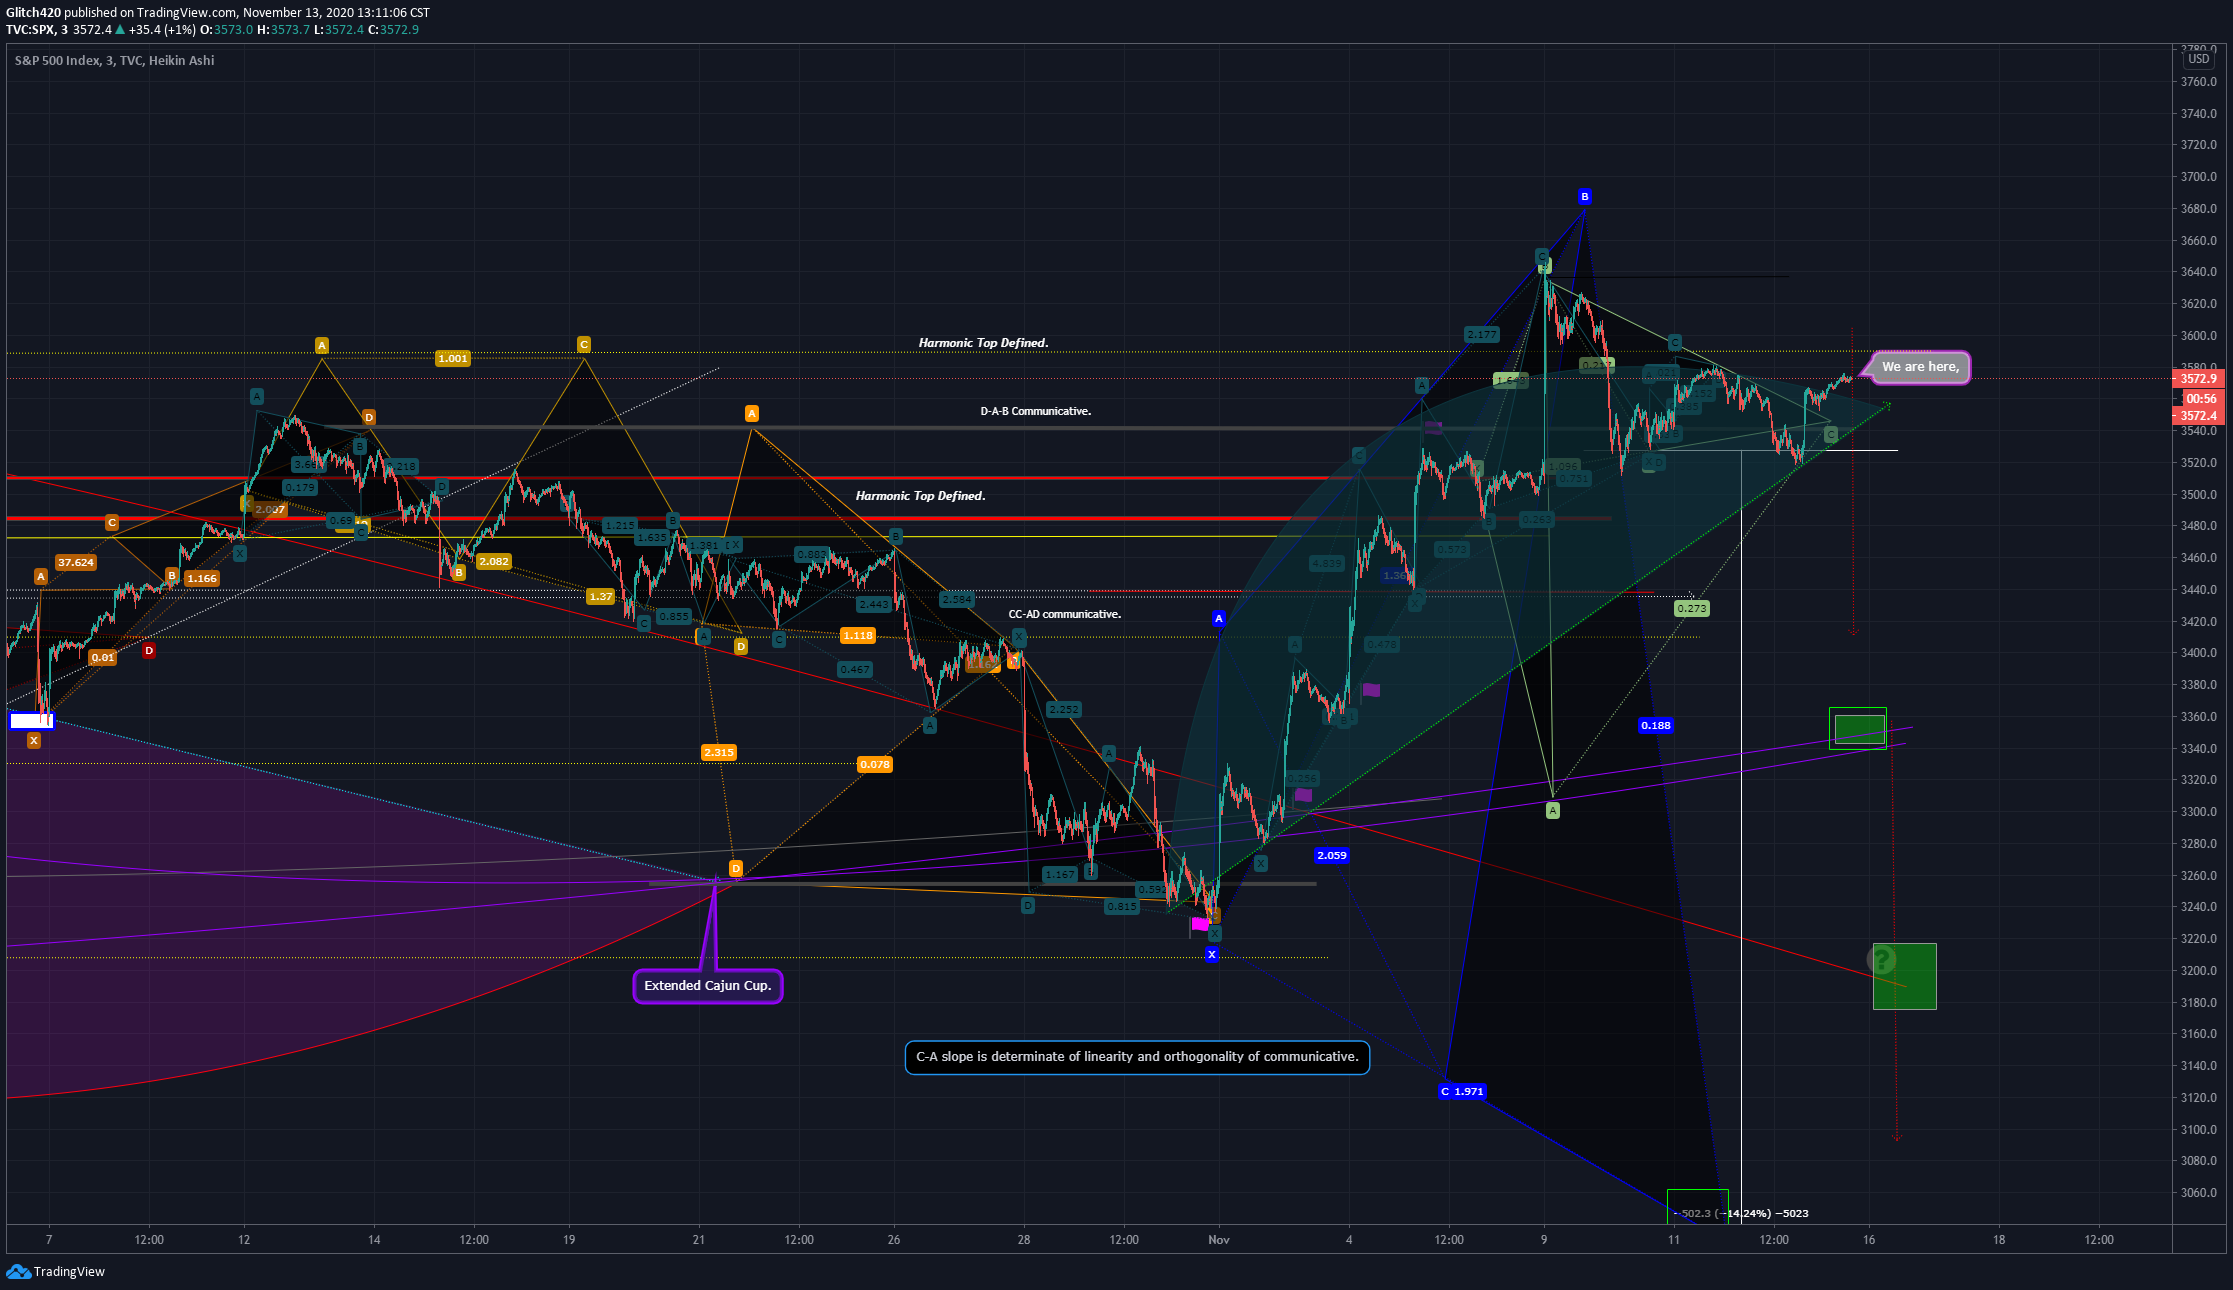This screenshot has width=2233, height=1290.
Task: Click the 3700.0 price axis label
Action: pos(2198,177)
